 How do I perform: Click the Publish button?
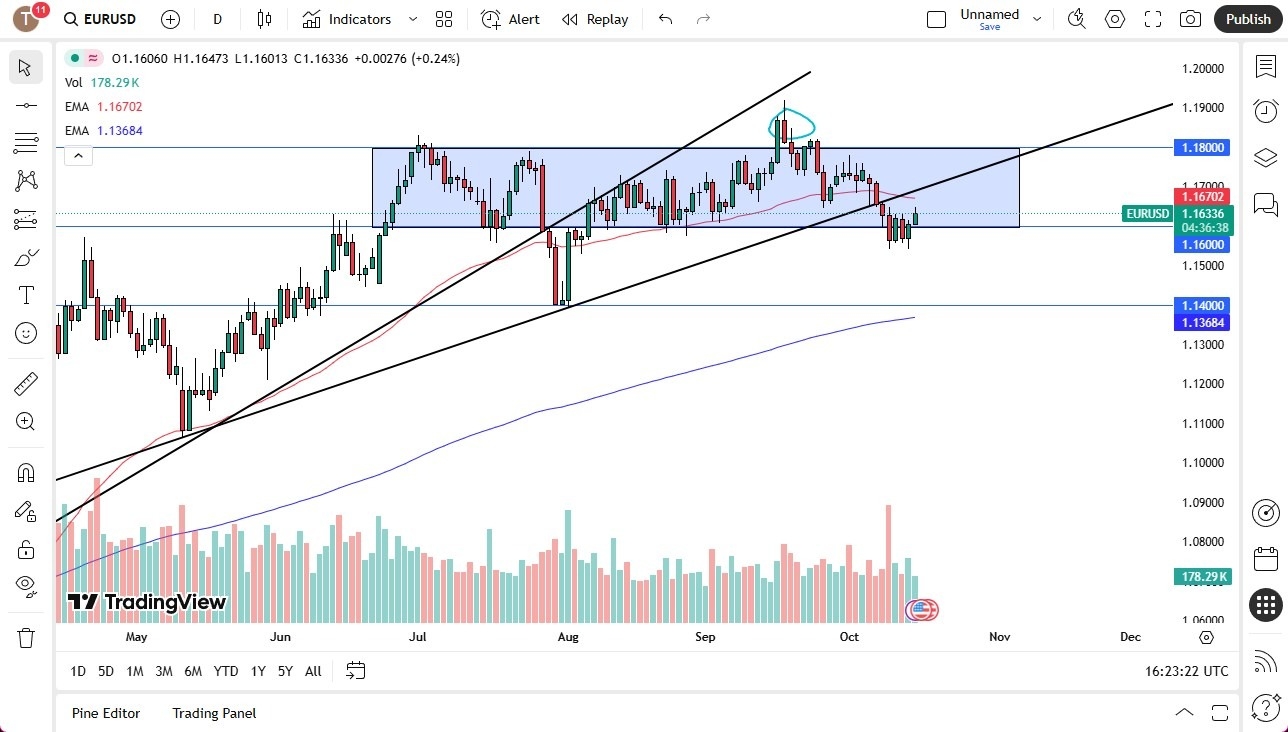point(1247,19)
